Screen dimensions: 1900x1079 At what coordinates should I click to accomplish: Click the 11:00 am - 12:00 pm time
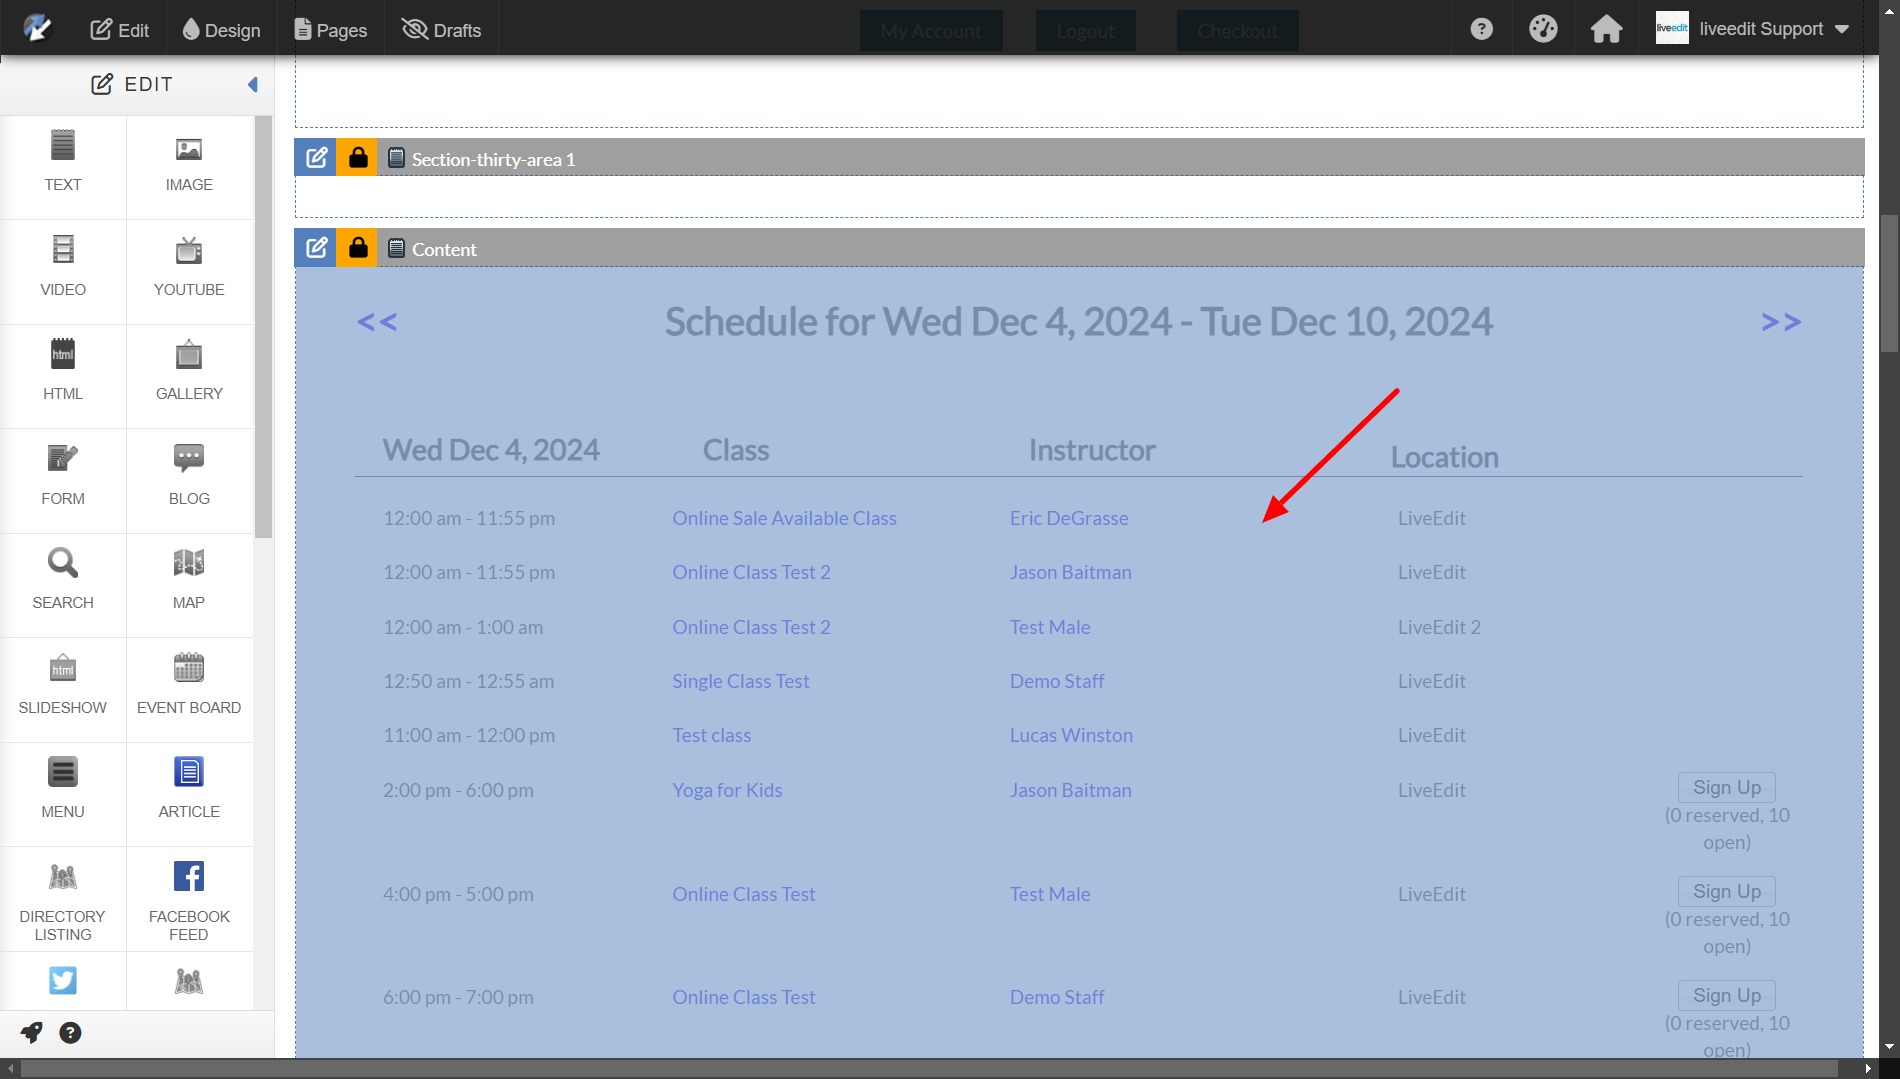[x=469, y=735]
